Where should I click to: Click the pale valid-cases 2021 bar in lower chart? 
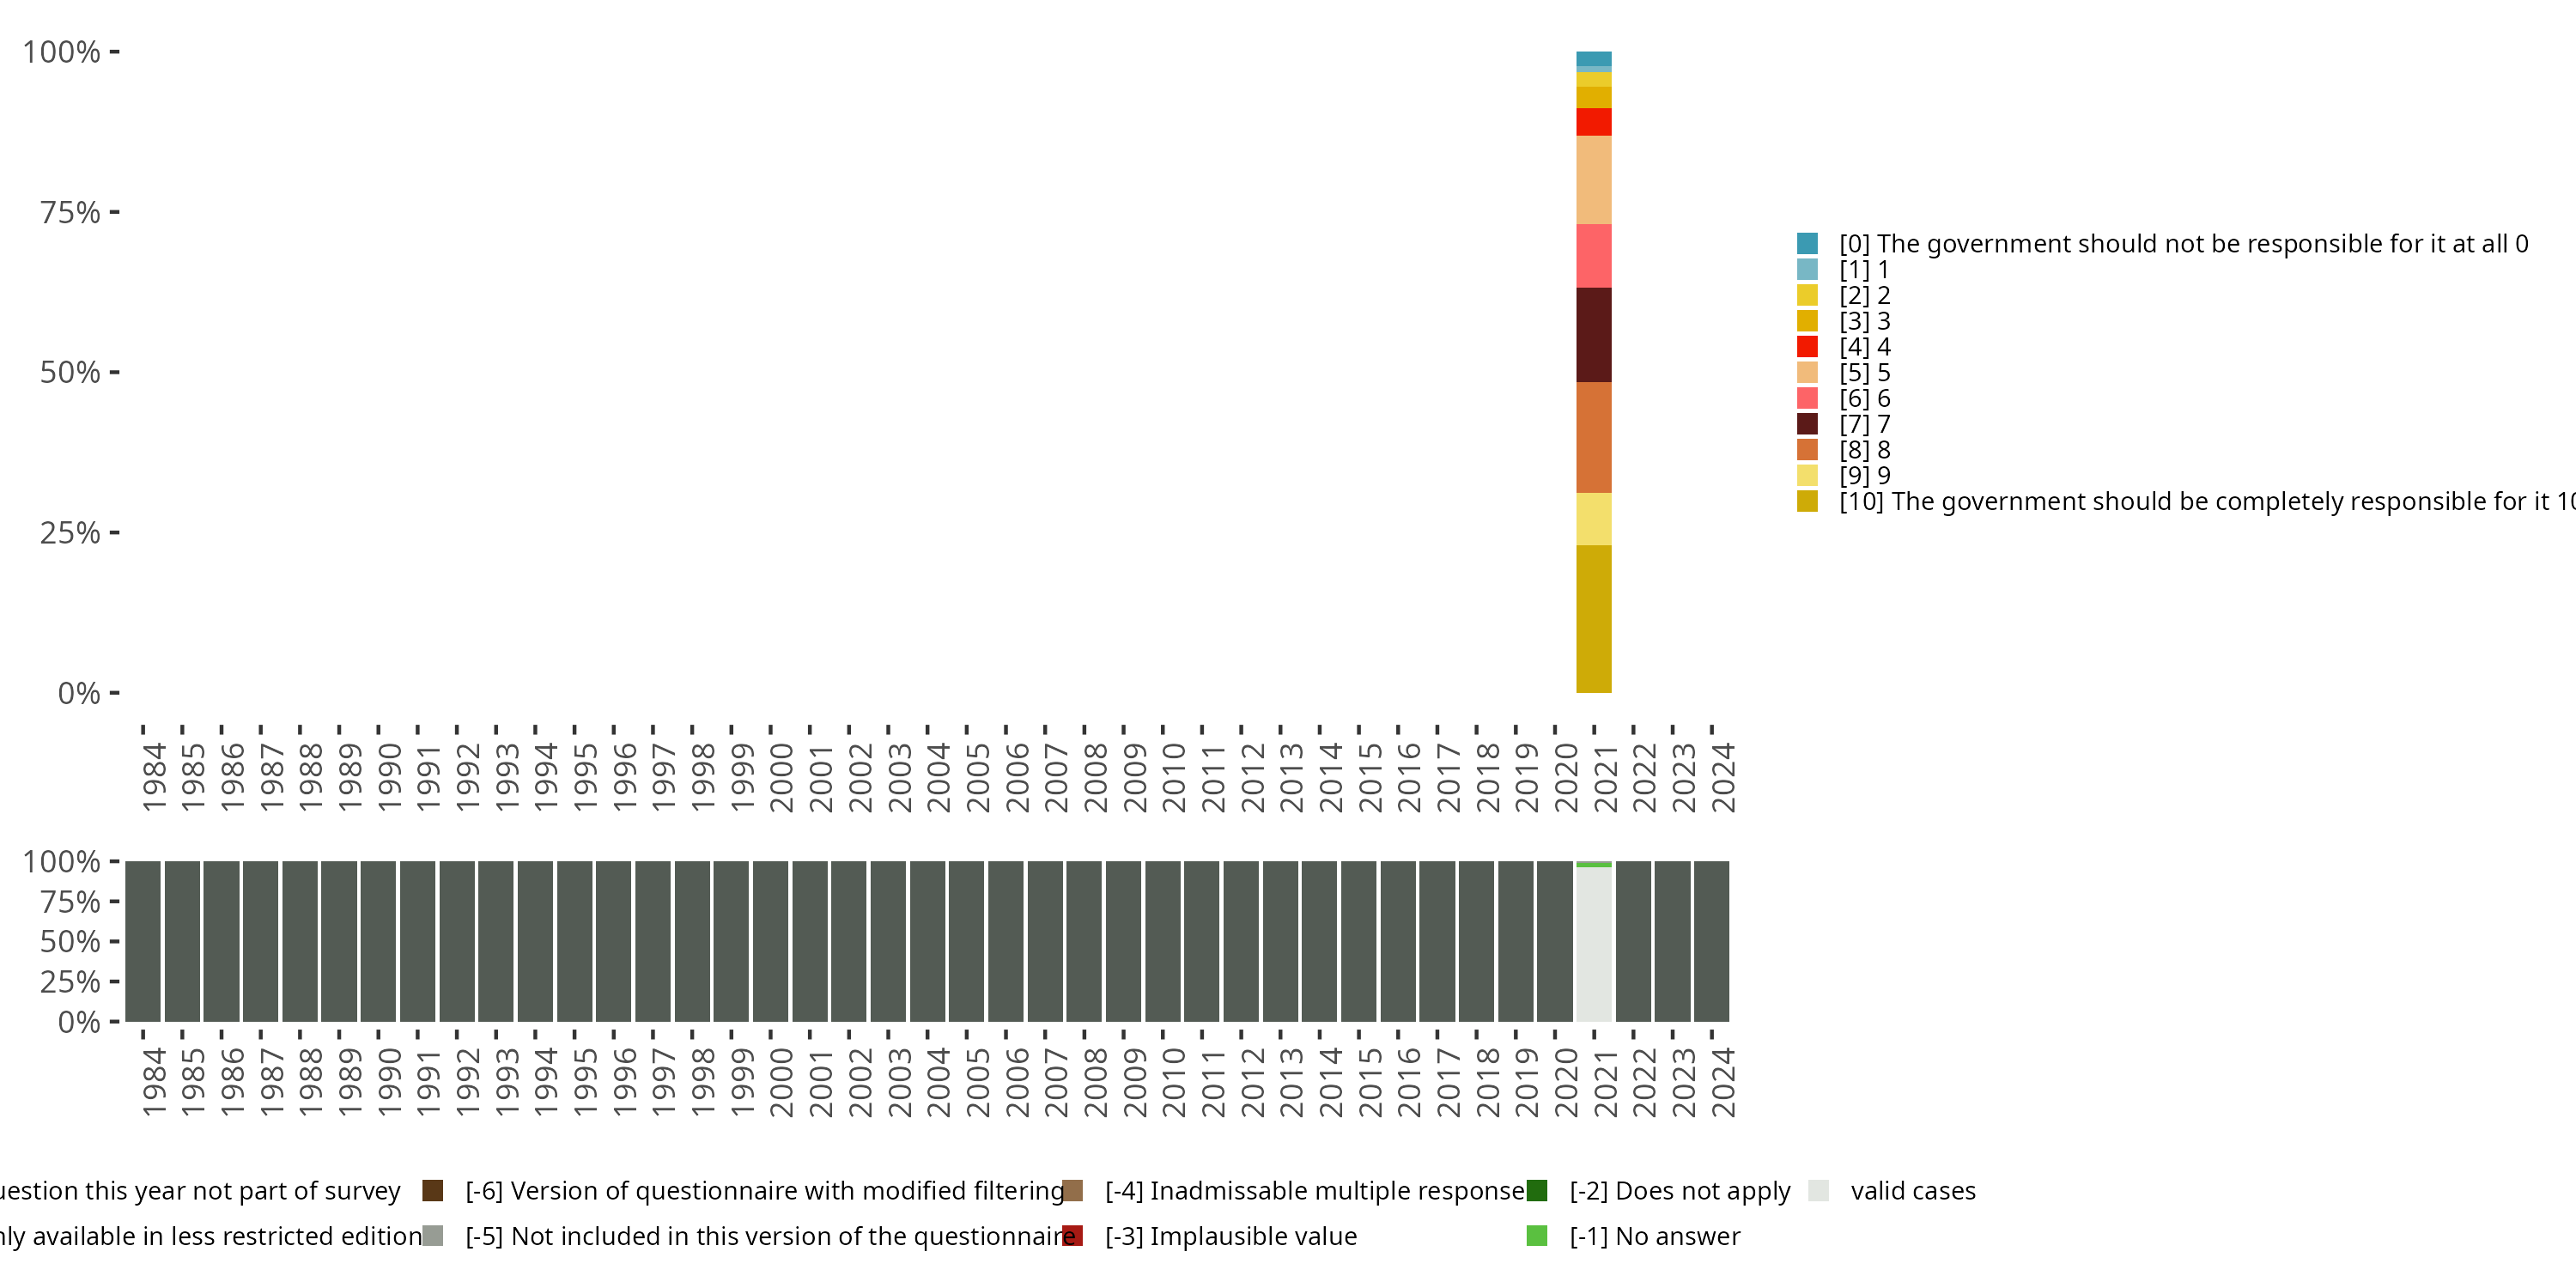[1593, 944]
